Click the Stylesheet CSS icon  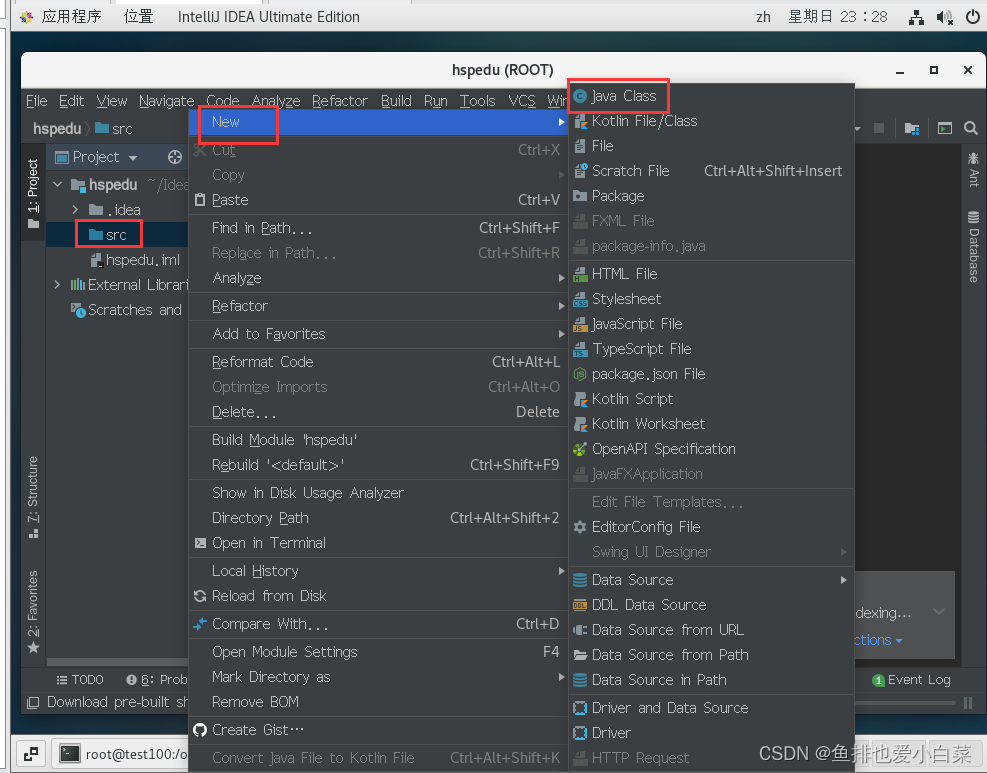click(x=580, y=299)
